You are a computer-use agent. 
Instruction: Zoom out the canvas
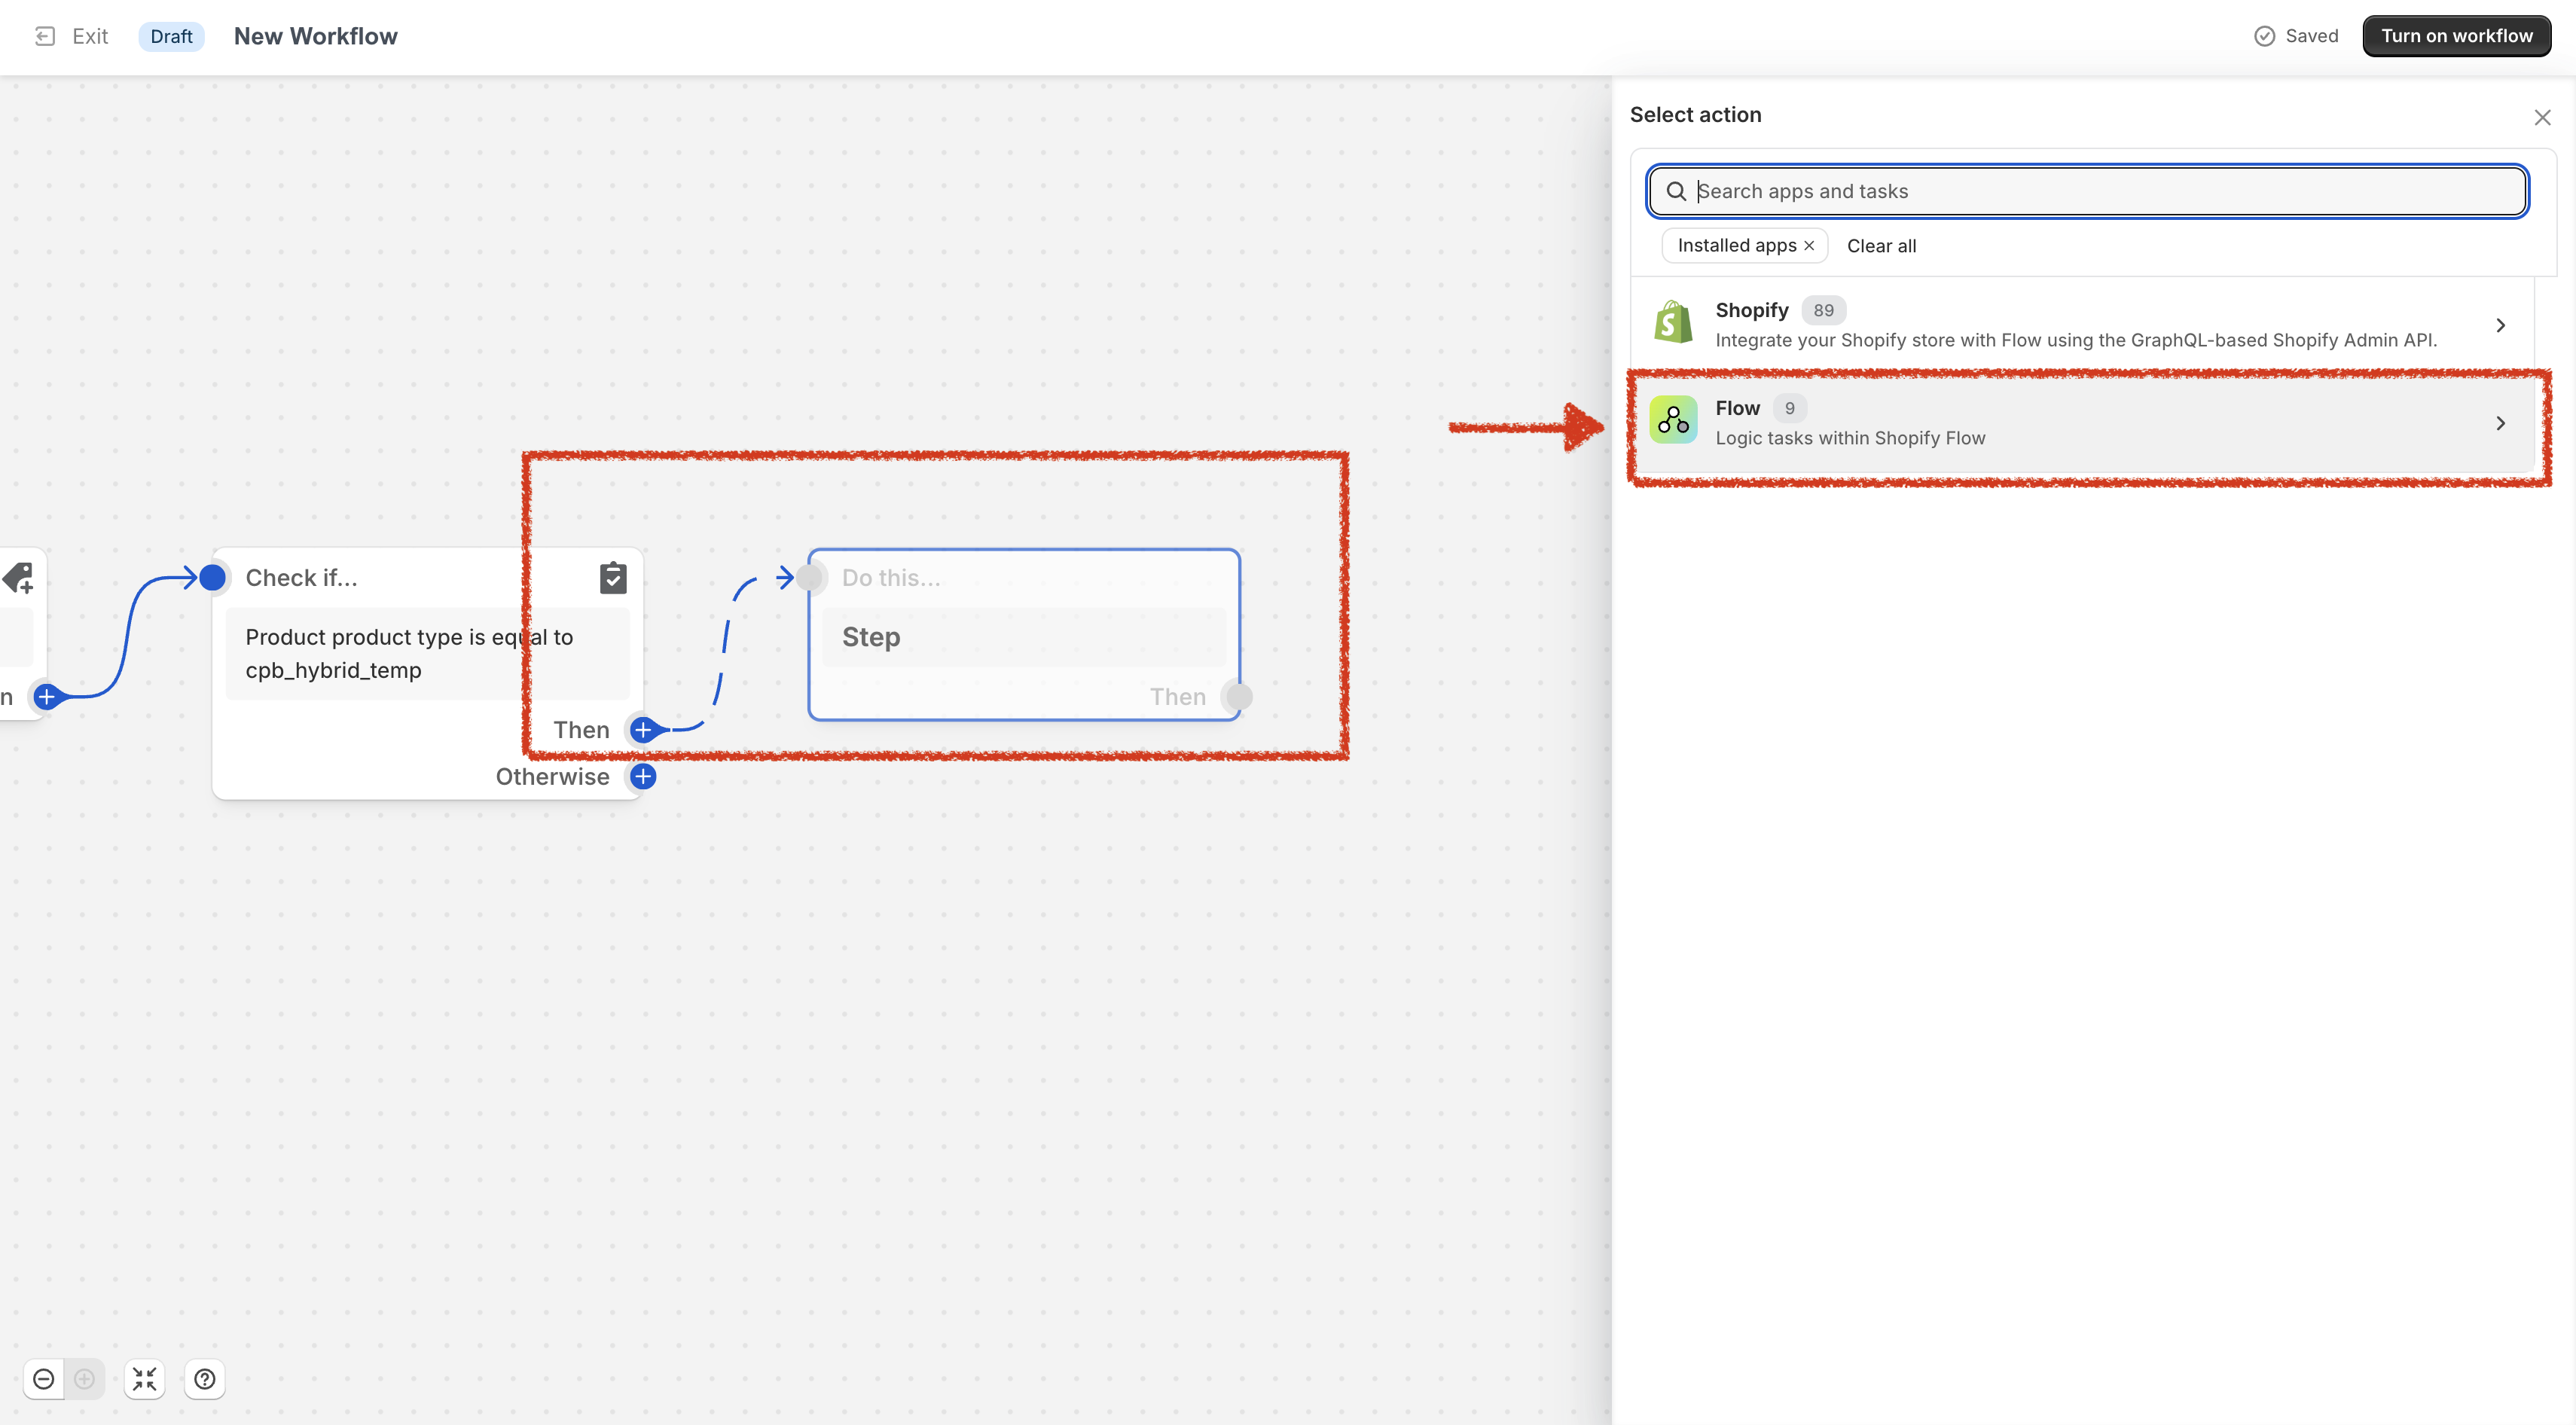44,1381
